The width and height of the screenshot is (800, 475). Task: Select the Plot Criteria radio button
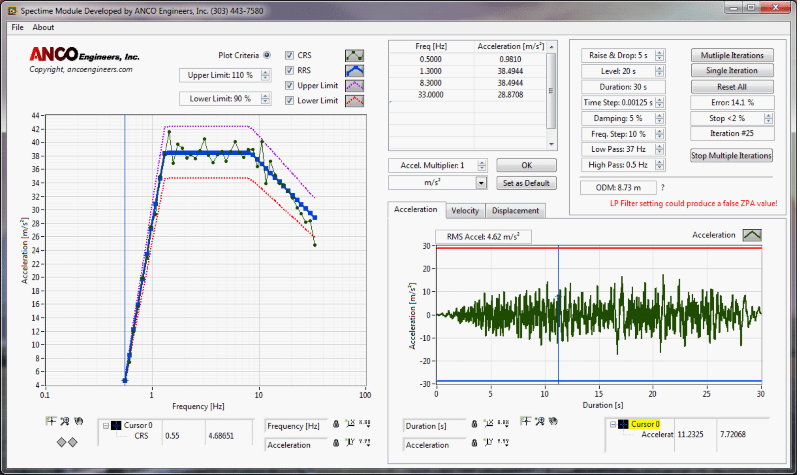(266, 55)
